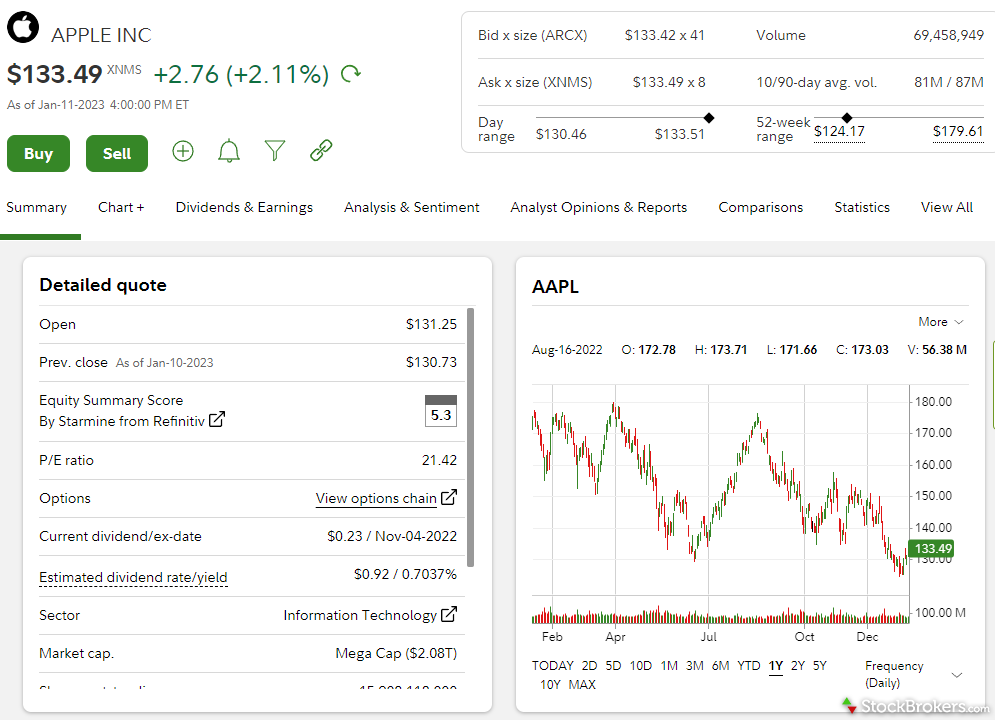Click the Volume value 69,458,949
995x720 pixels.
click(949, 36)
